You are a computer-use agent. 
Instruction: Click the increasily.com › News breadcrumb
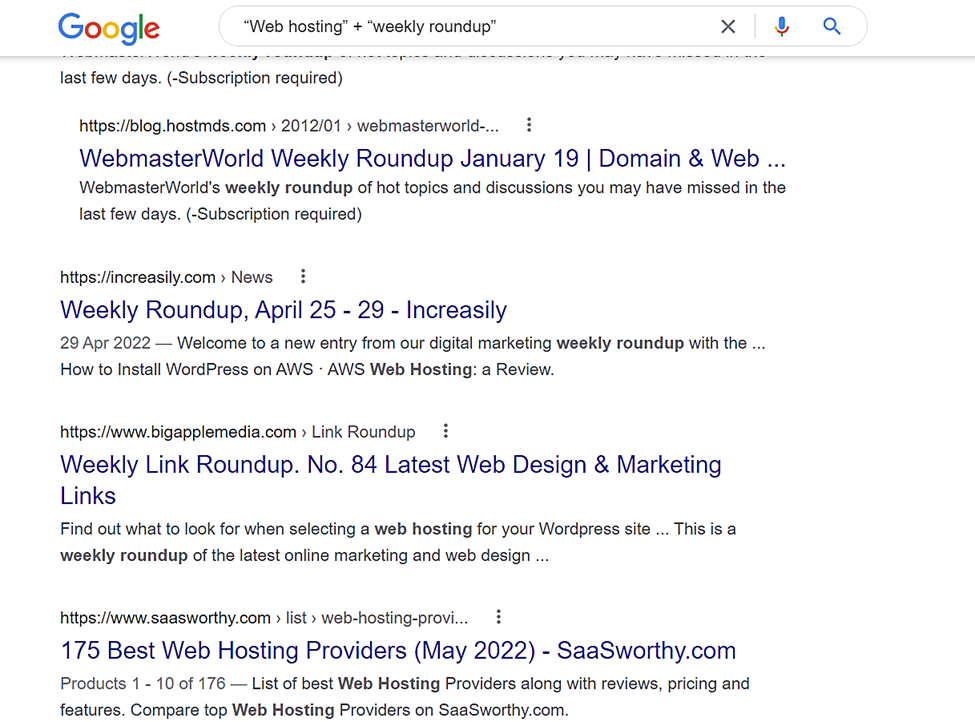tap(166, 277)
